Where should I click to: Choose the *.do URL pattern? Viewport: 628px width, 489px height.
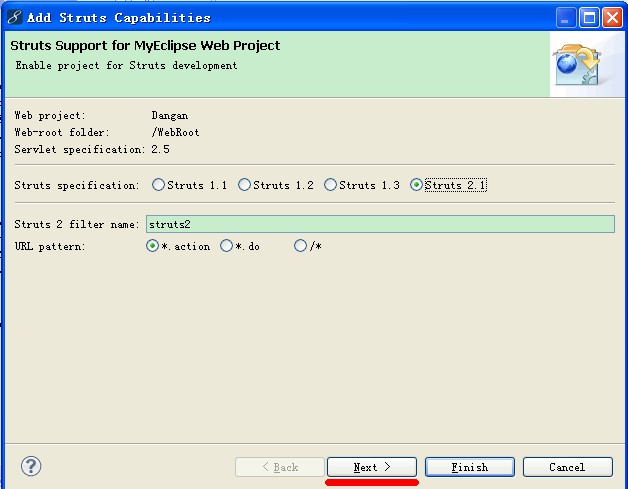240,246
